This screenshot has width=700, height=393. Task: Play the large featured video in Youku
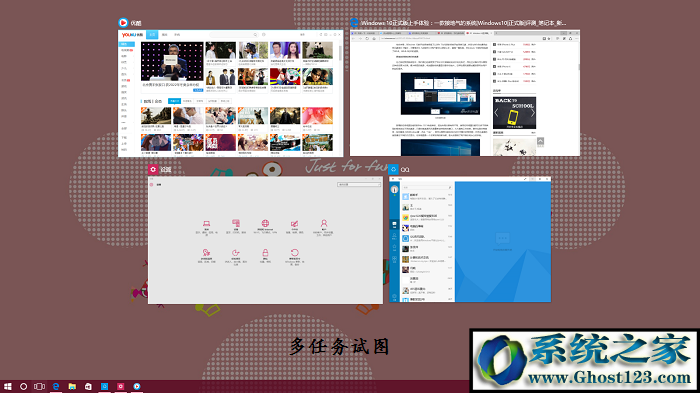point(172,61)
